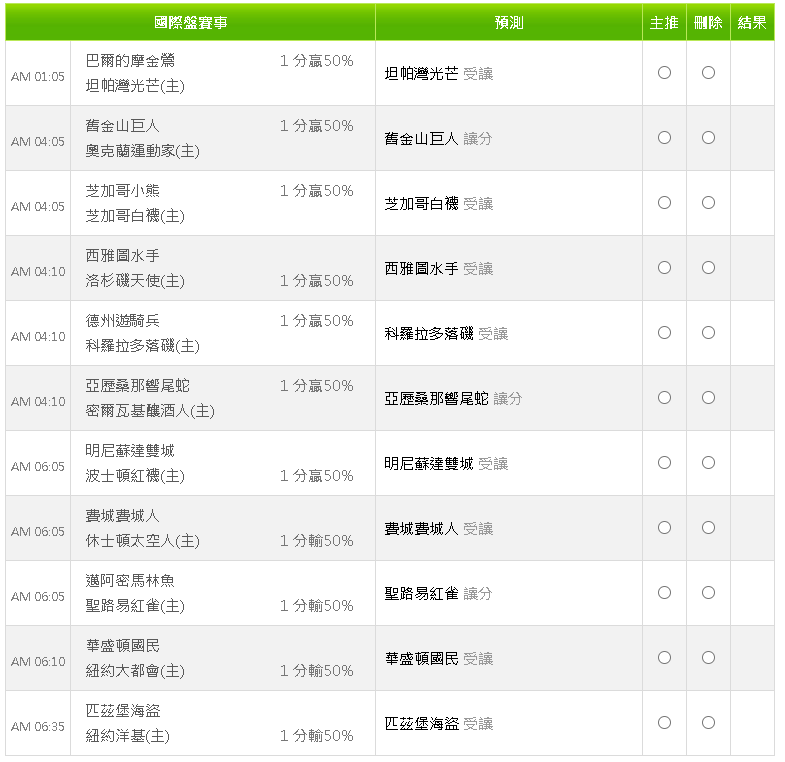The height and width of the screenshot is (762, 785).
Task: Click team name 紐約洋基(主)
Action: coord(128,736)
